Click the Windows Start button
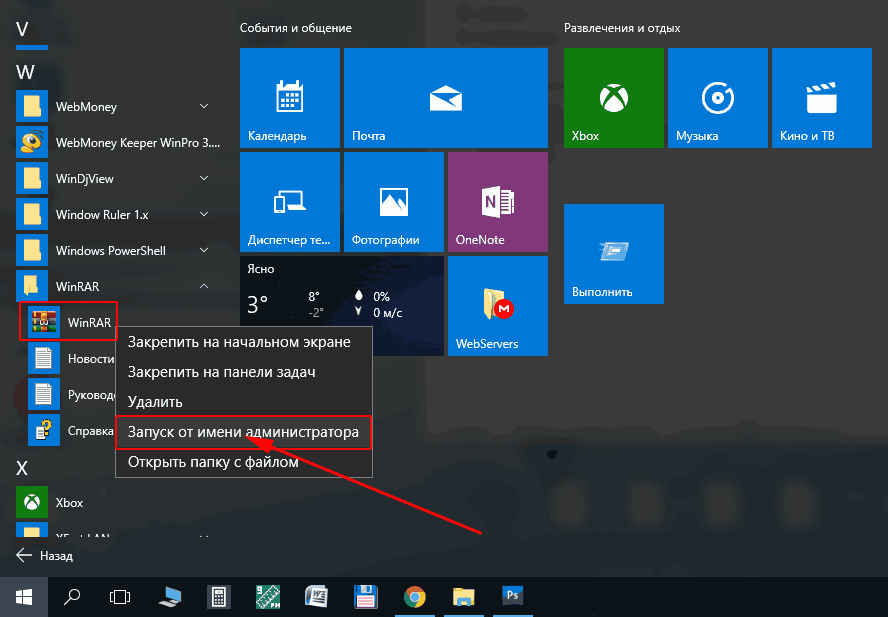This screenshot has width=888, height=617. 24,597
